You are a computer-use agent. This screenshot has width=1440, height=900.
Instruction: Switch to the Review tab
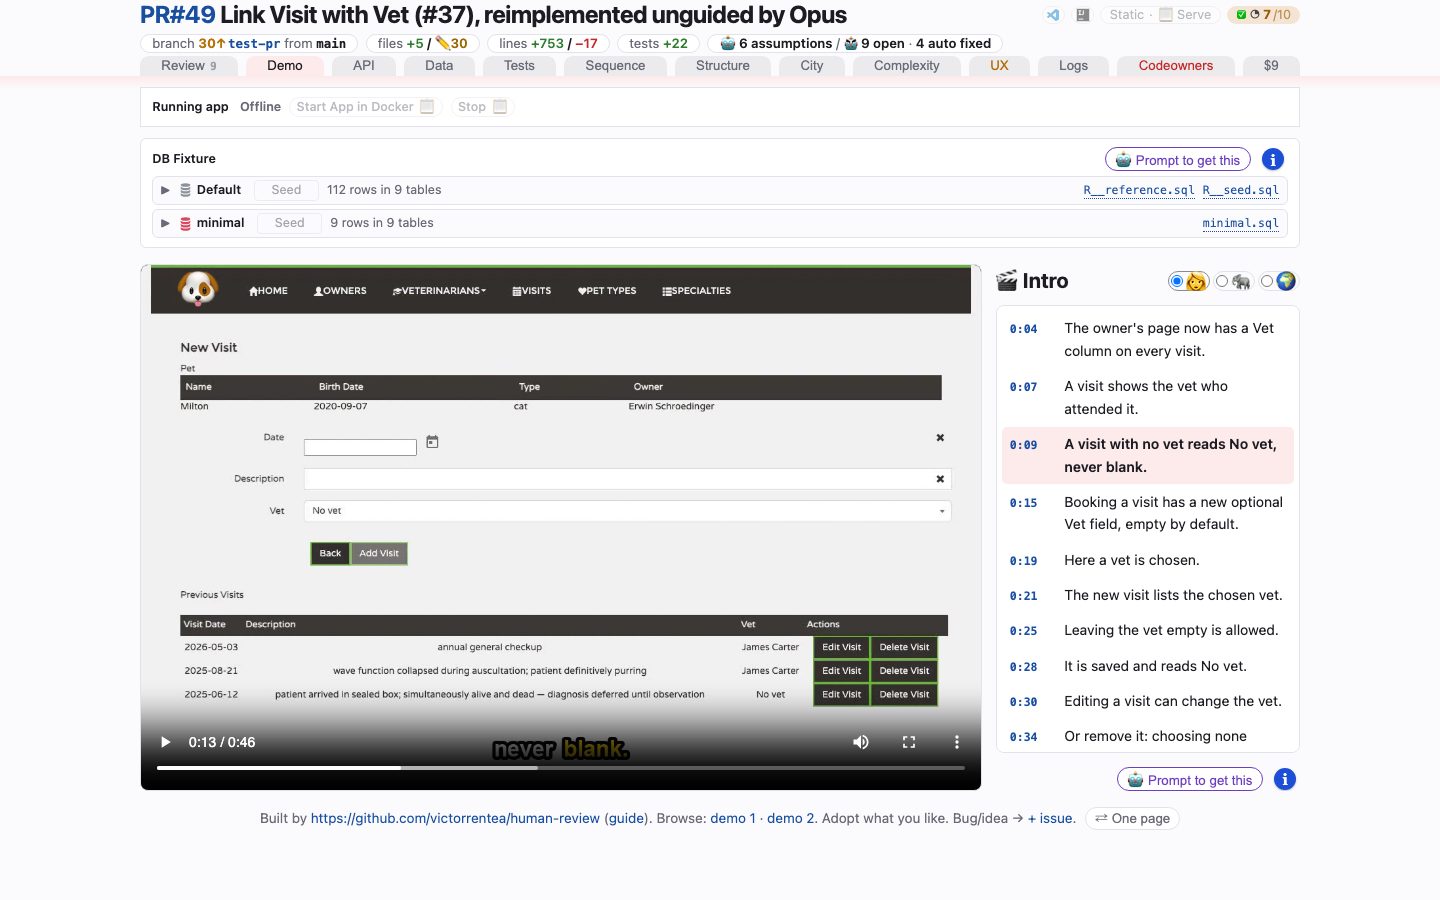[189, 66]
